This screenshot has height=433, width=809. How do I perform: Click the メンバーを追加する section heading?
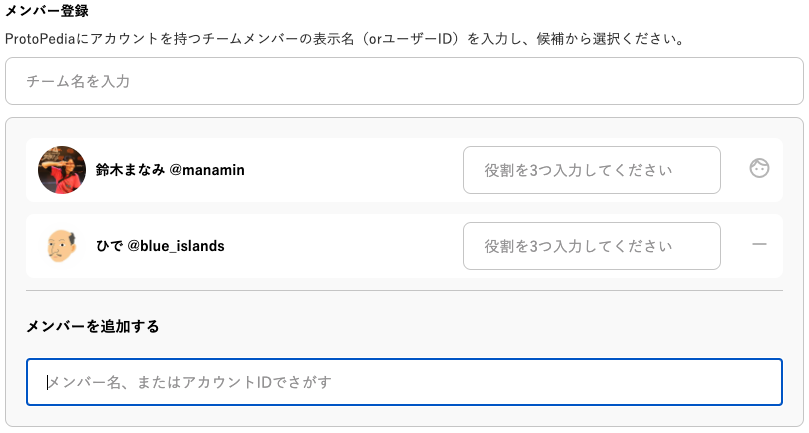click(93, 326)
